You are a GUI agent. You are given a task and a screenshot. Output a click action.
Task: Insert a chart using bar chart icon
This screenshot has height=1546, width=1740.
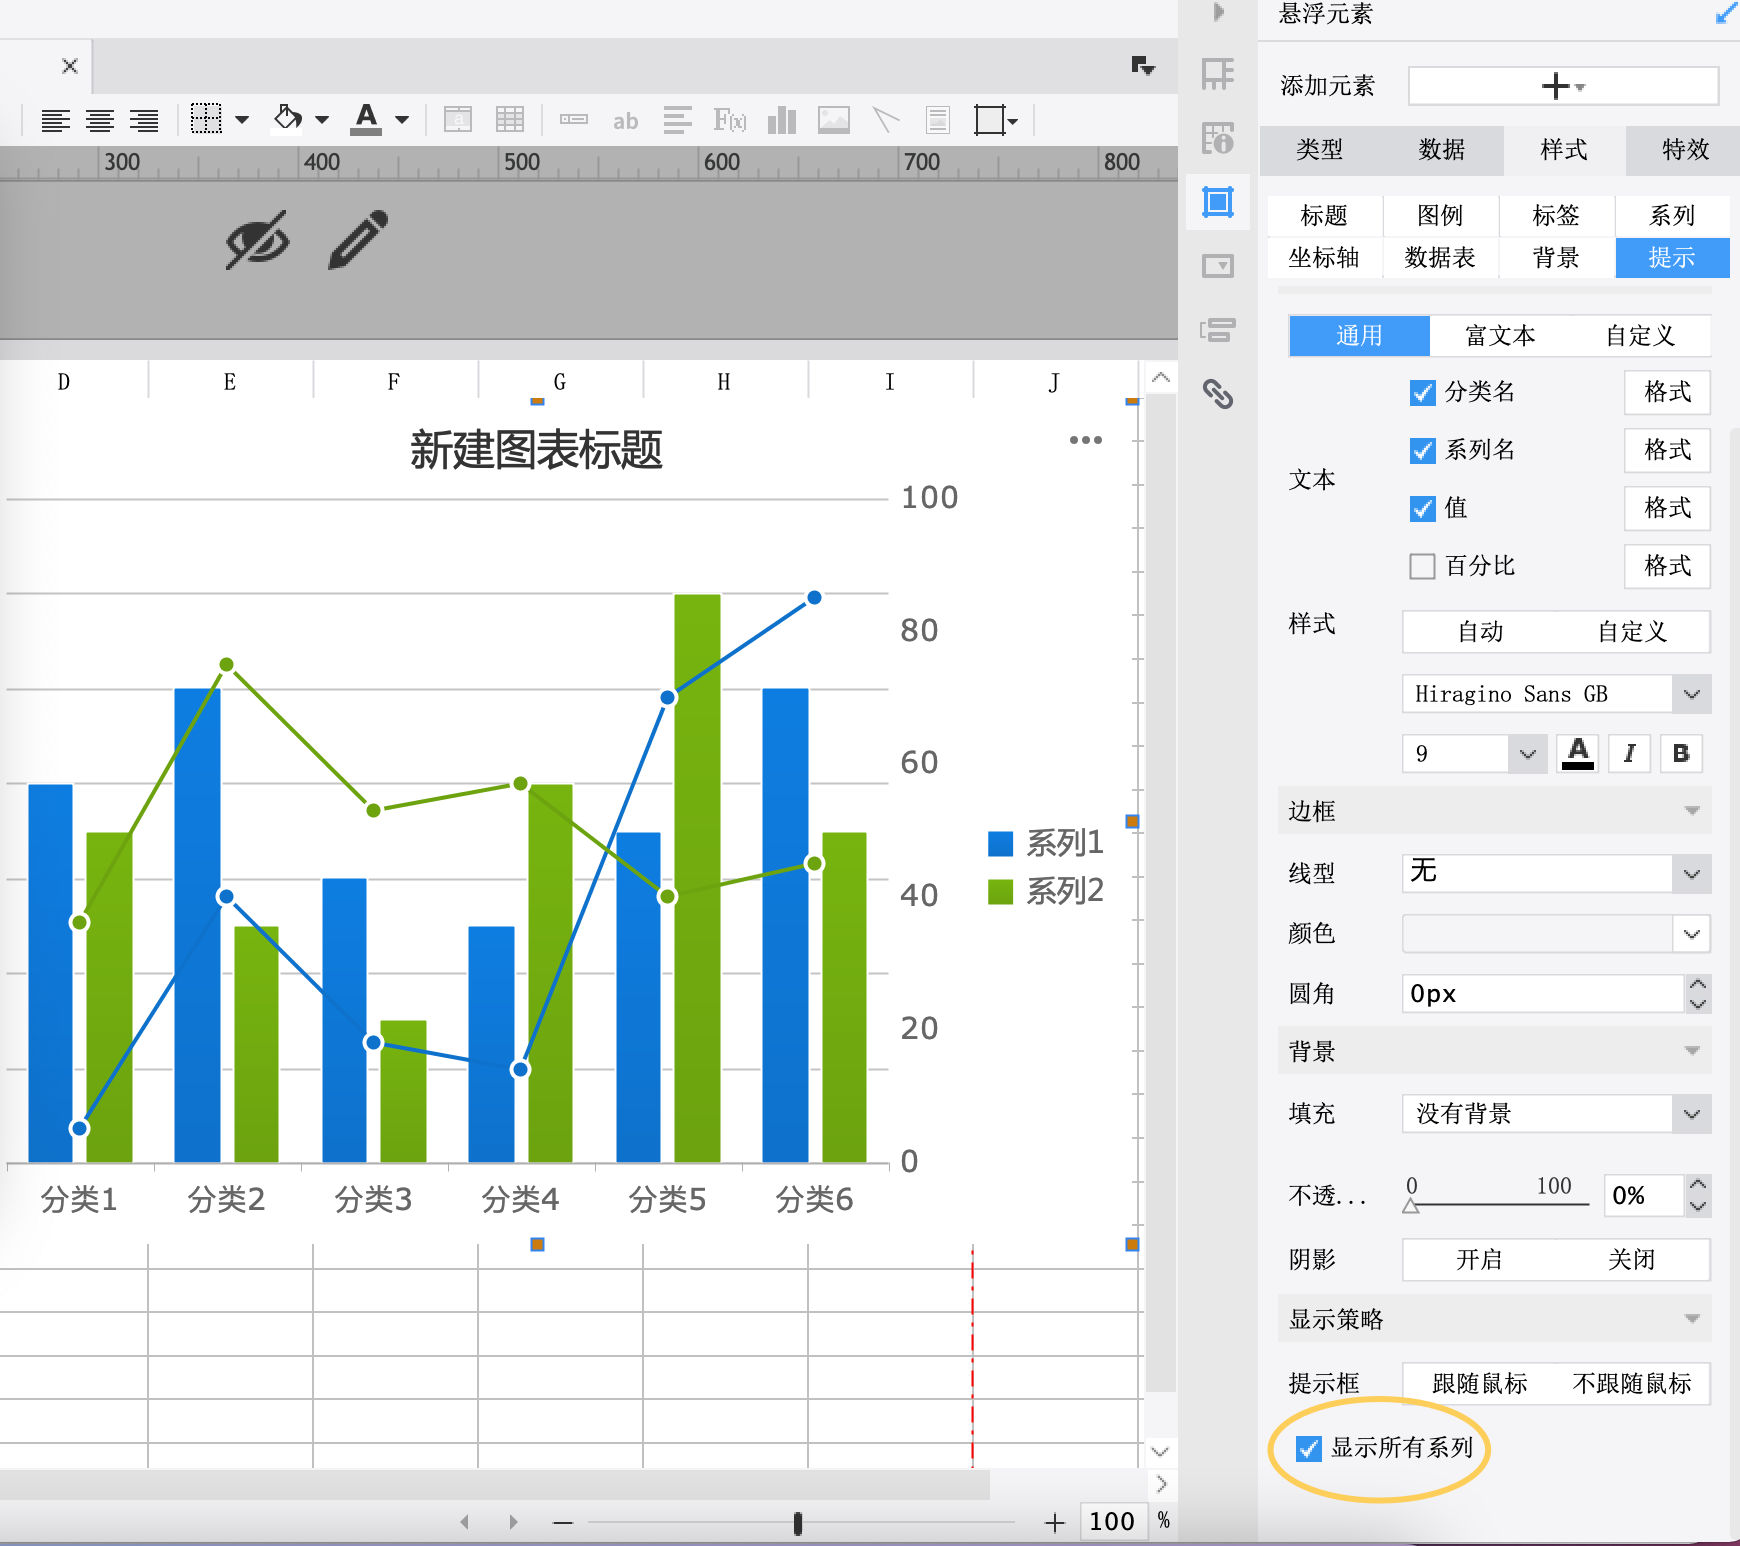[x=782, y=120]
